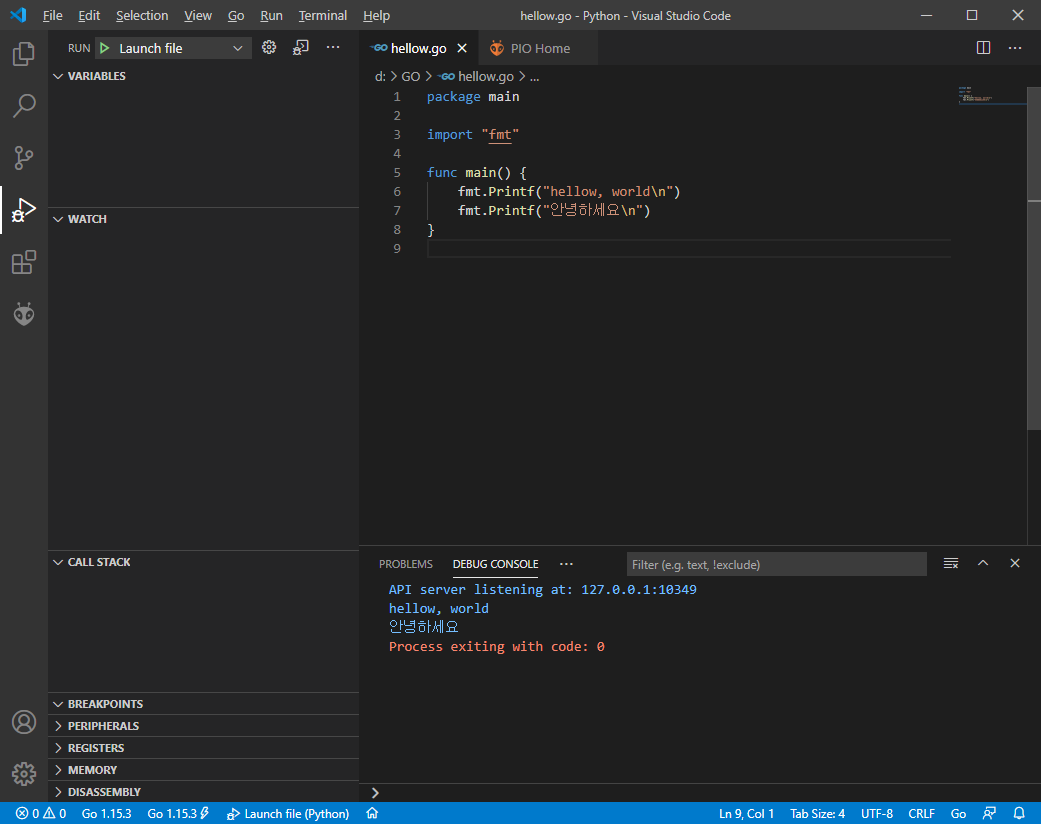Click Launch file (Python) in status bar

click(x=288, y=813)
